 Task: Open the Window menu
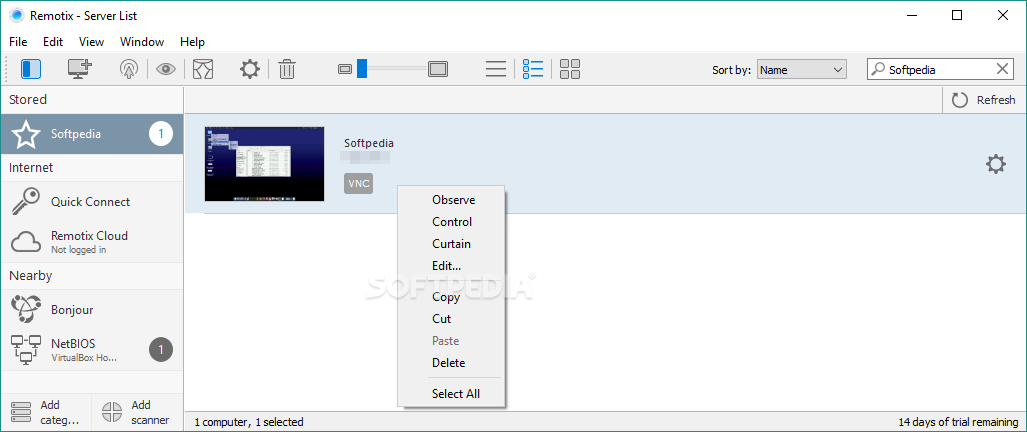142,42
